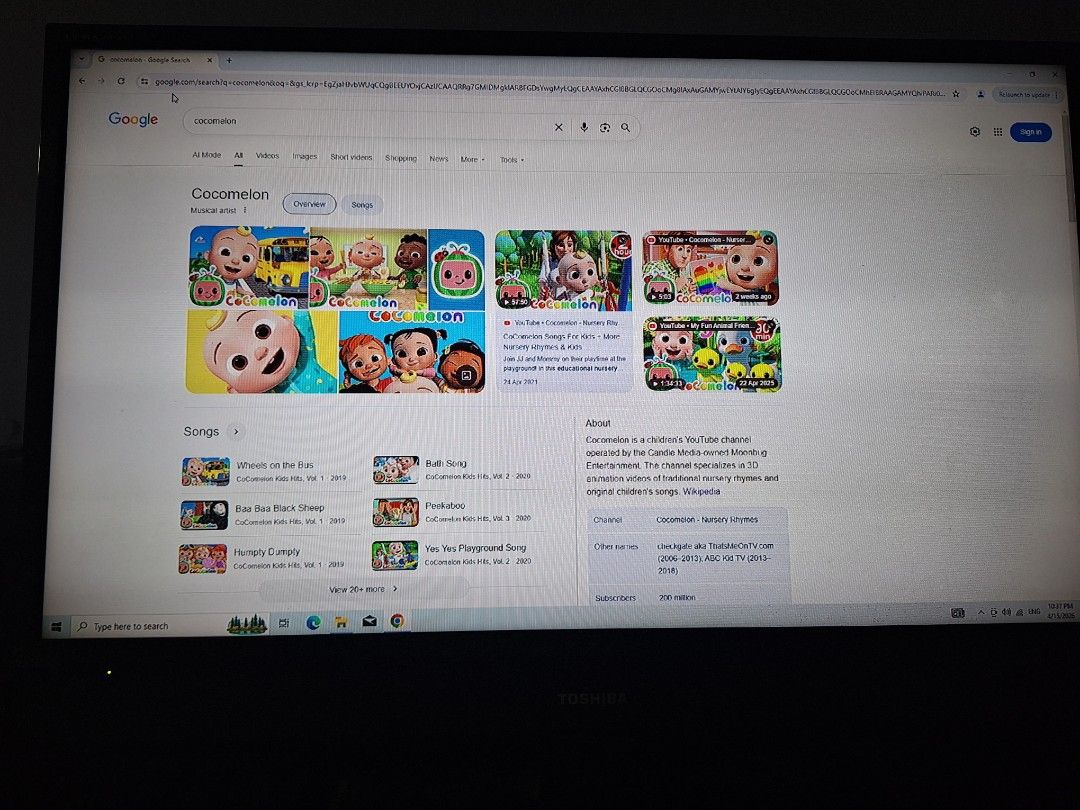Submit search with the magnifying glass icon
1080x810 pixels.
[x=625, y=127]
